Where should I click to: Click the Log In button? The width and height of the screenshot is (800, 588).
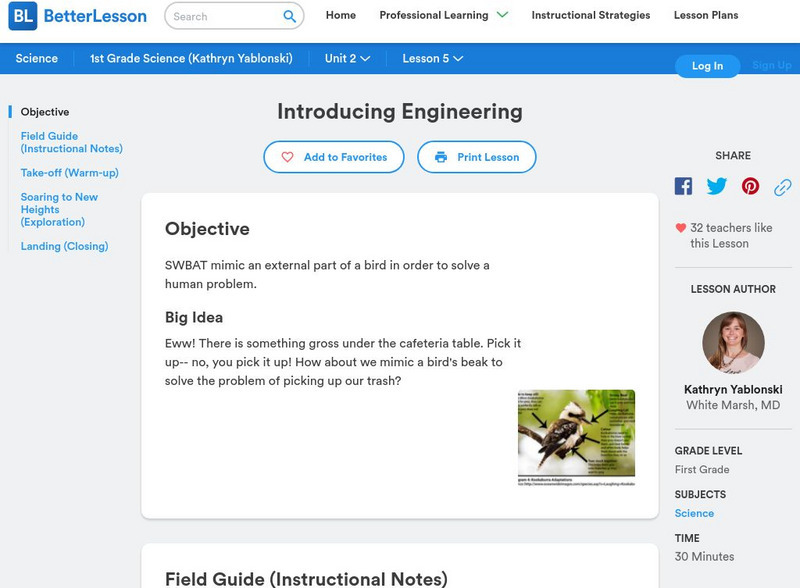707,66
